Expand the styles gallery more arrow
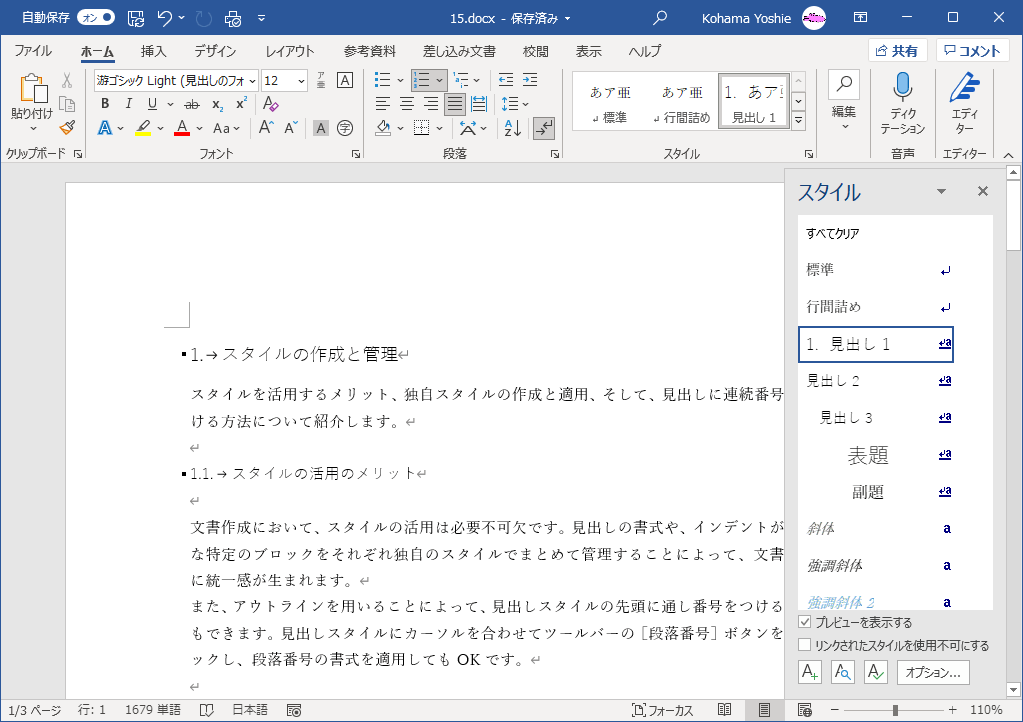The width and height of the screenshot is (1023, 722). [x=798, y=121]
